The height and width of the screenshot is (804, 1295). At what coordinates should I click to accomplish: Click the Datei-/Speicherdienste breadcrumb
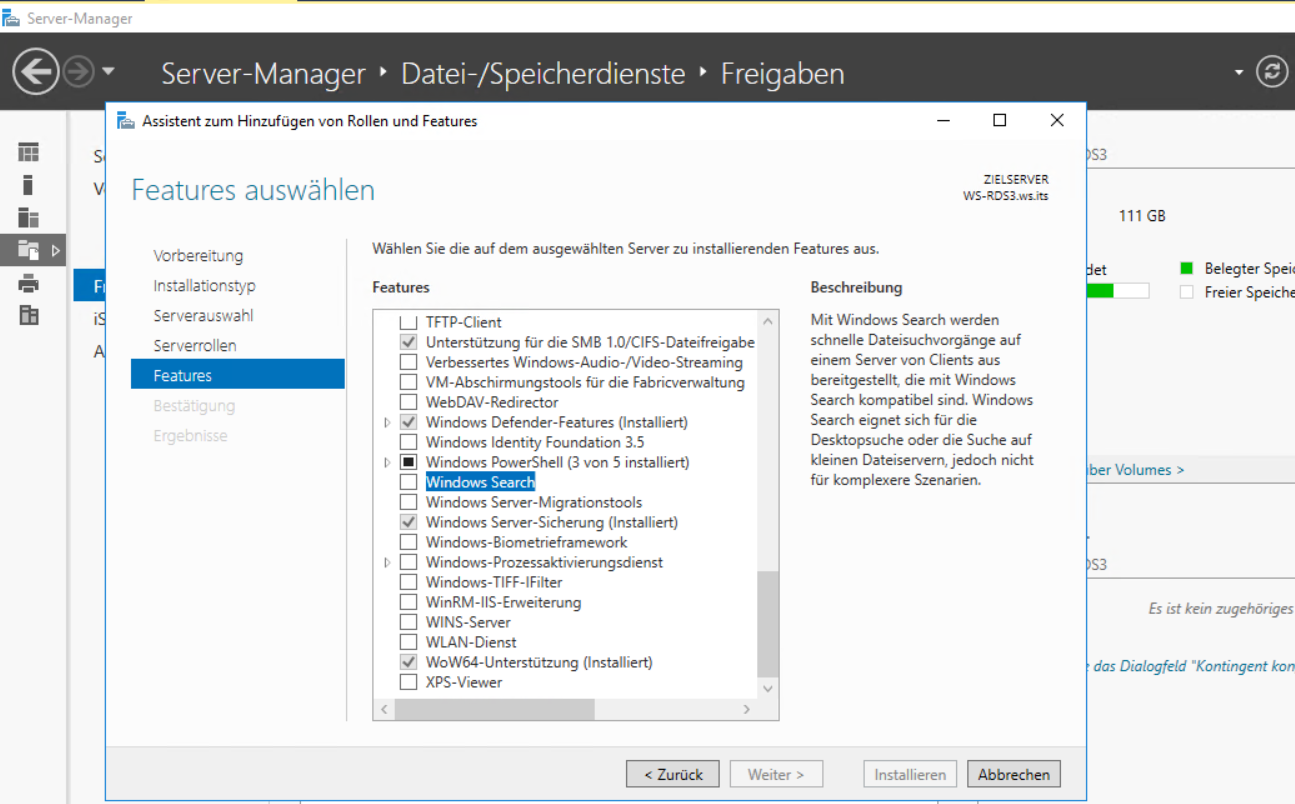[543, 73]
